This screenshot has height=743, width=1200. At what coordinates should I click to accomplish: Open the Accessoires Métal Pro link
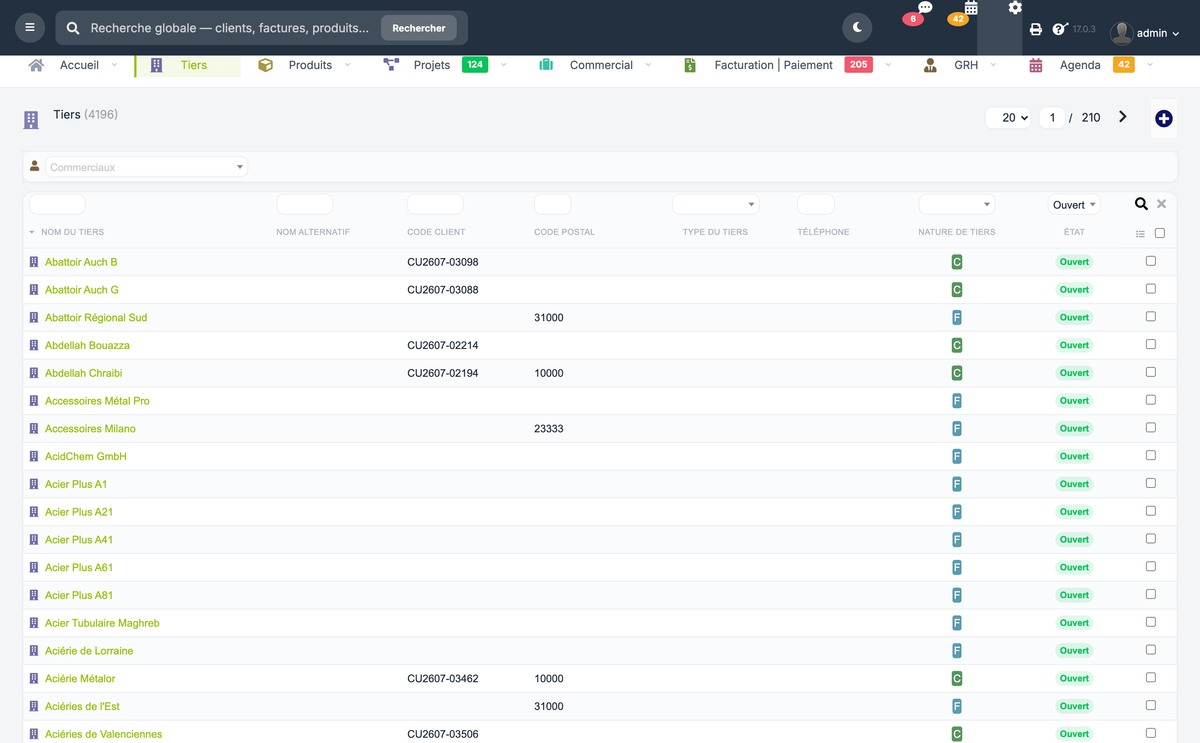[97, 401]
